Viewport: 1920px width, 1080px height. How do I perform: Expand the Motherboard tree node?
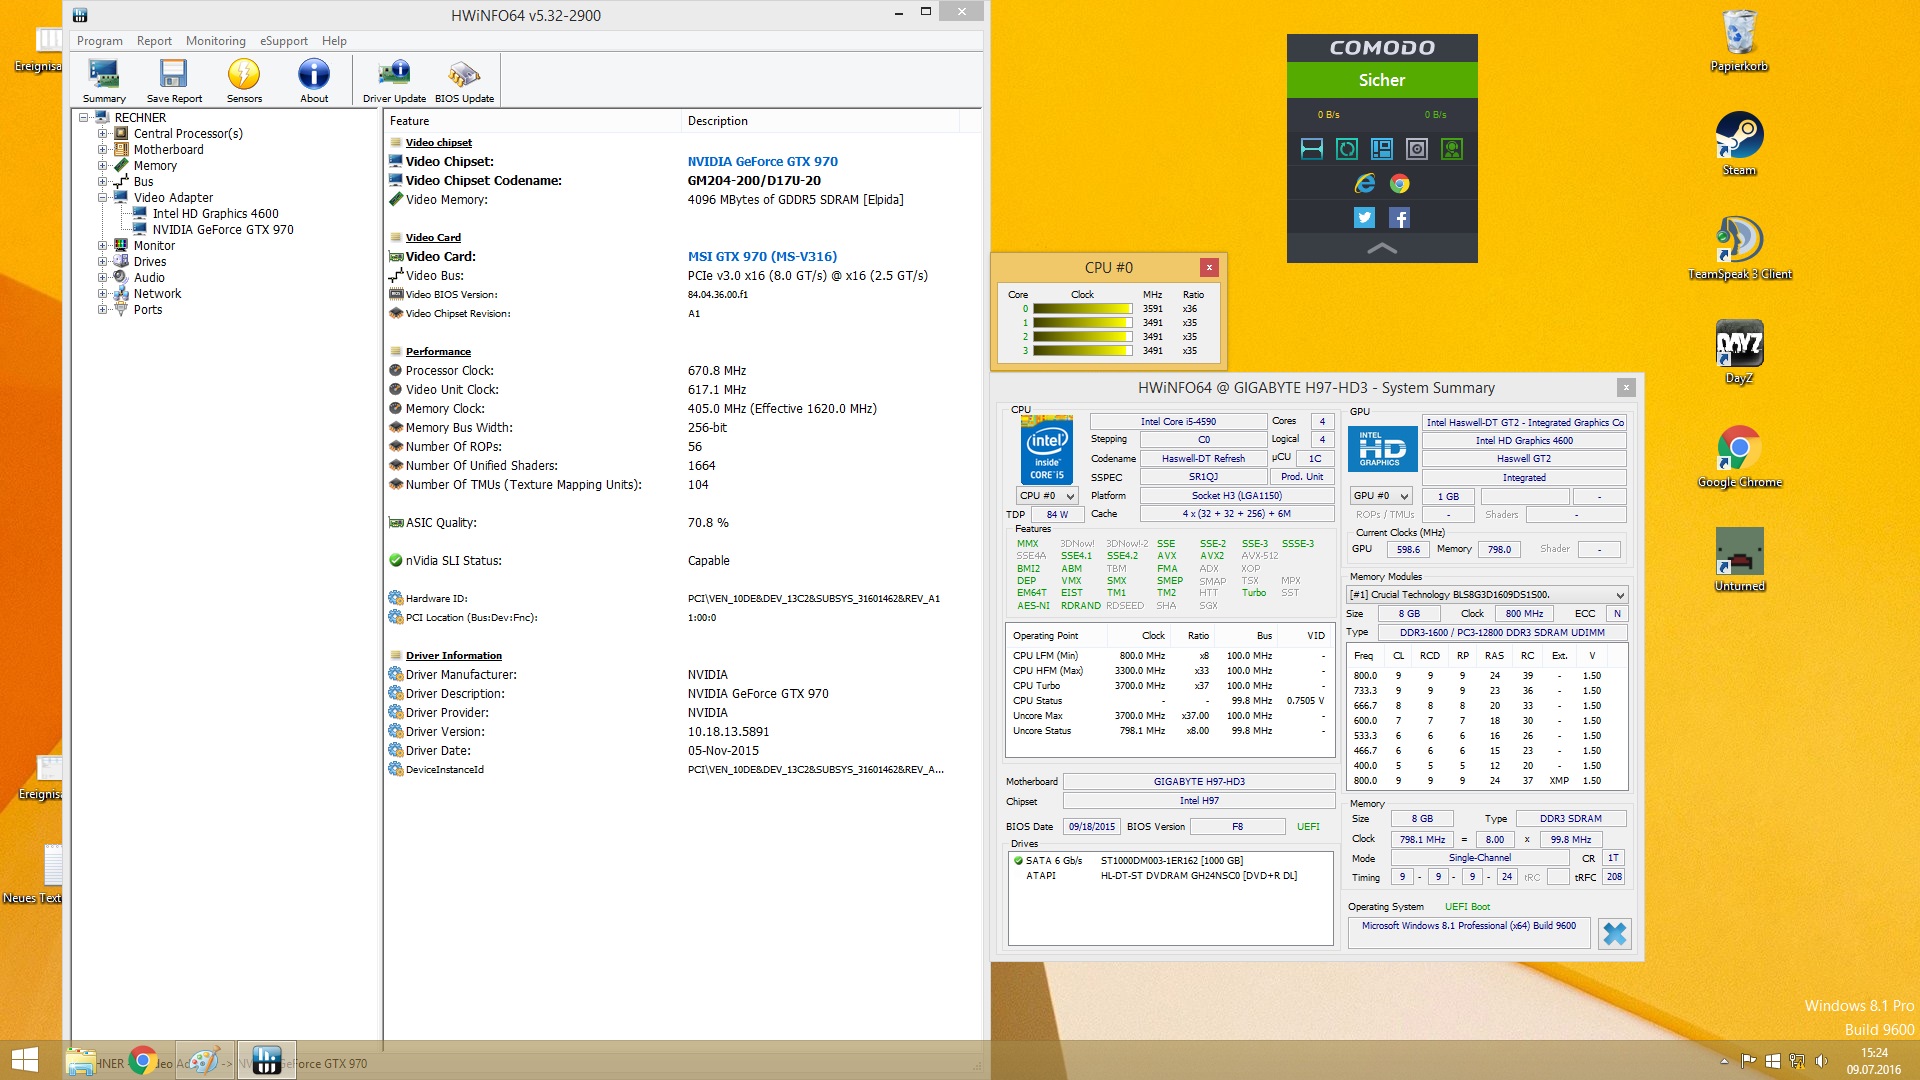[102, 150]
